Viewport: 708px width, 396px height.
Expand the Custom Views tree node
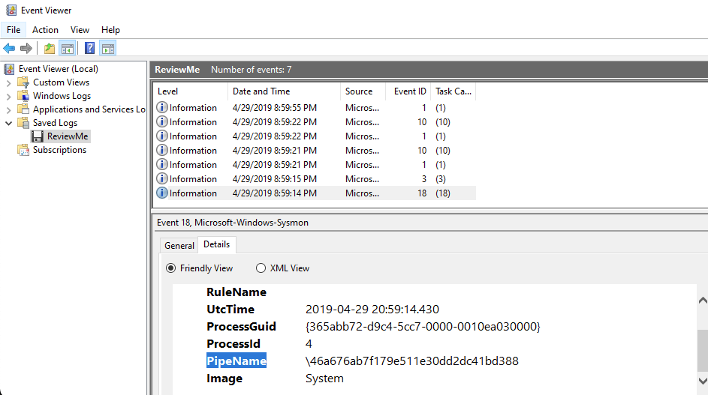[x=9, y=83]
